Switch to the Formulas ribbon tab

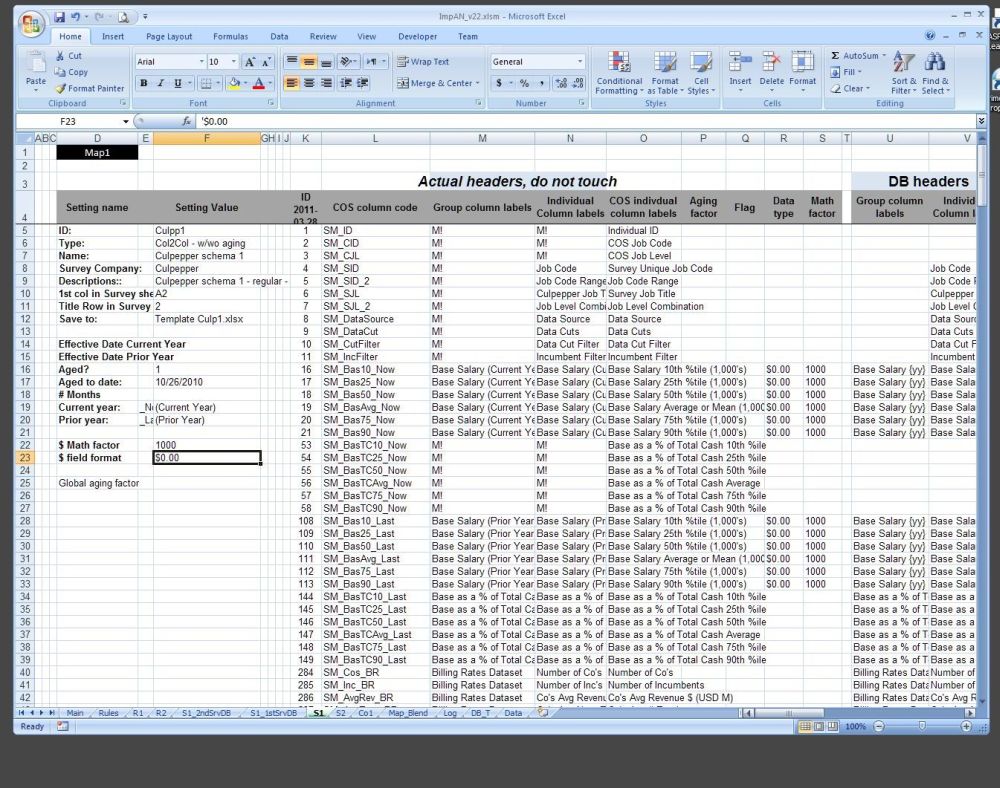click(x=230, y=37)
